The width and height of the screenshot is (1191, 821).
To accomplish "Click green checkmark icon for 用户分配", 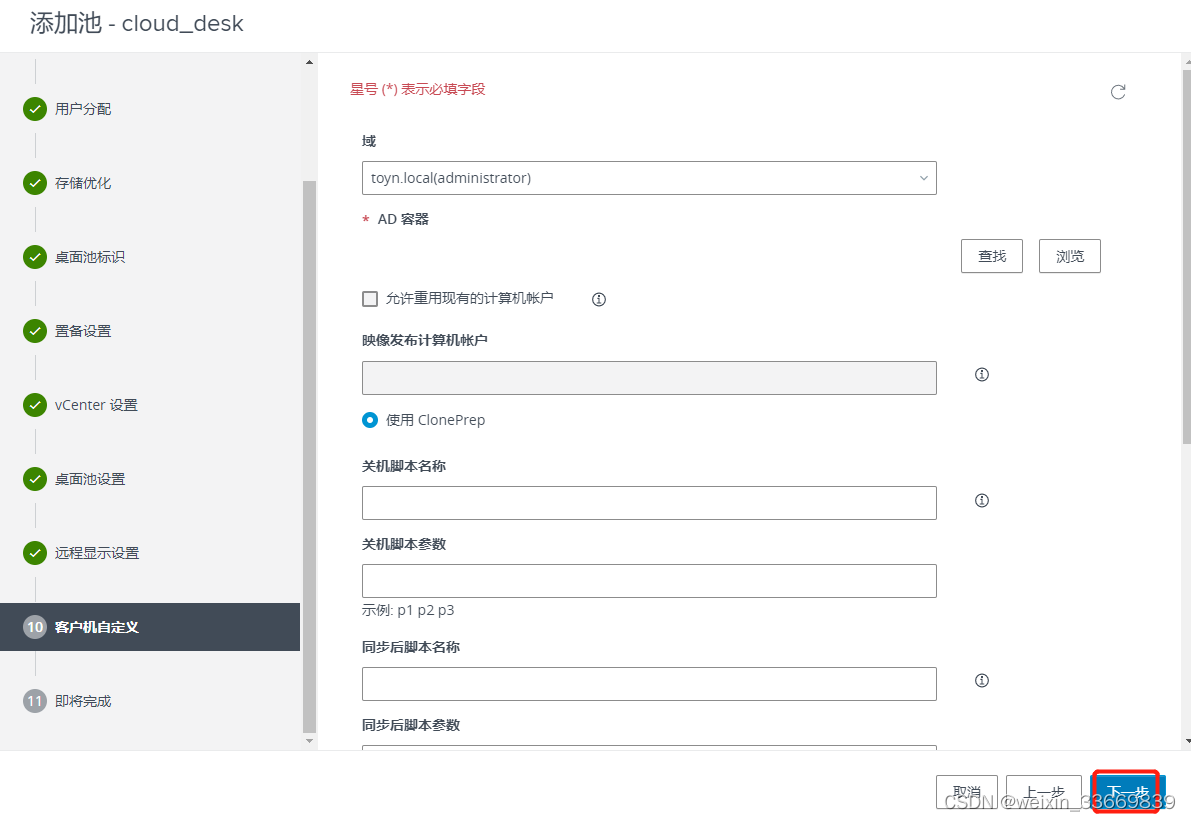I will pyautogui.click(x=35, y=109).
